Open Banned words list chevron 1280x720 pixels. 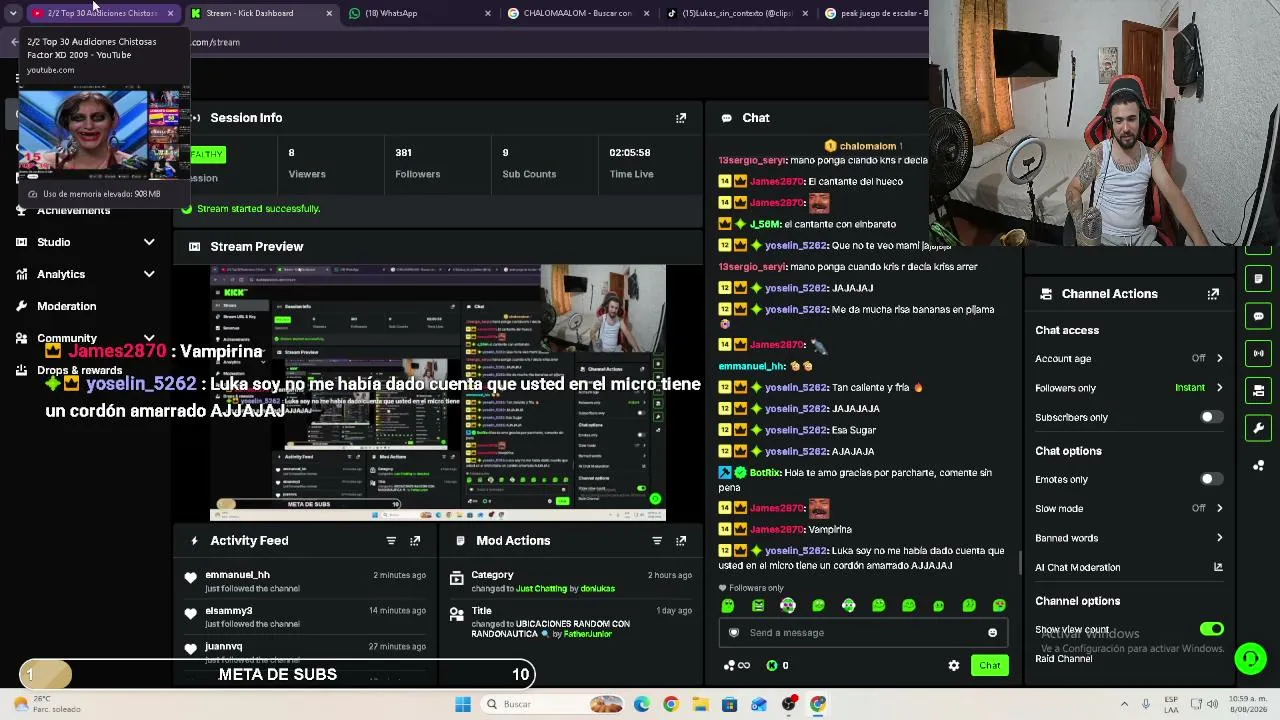(1219, 538)
